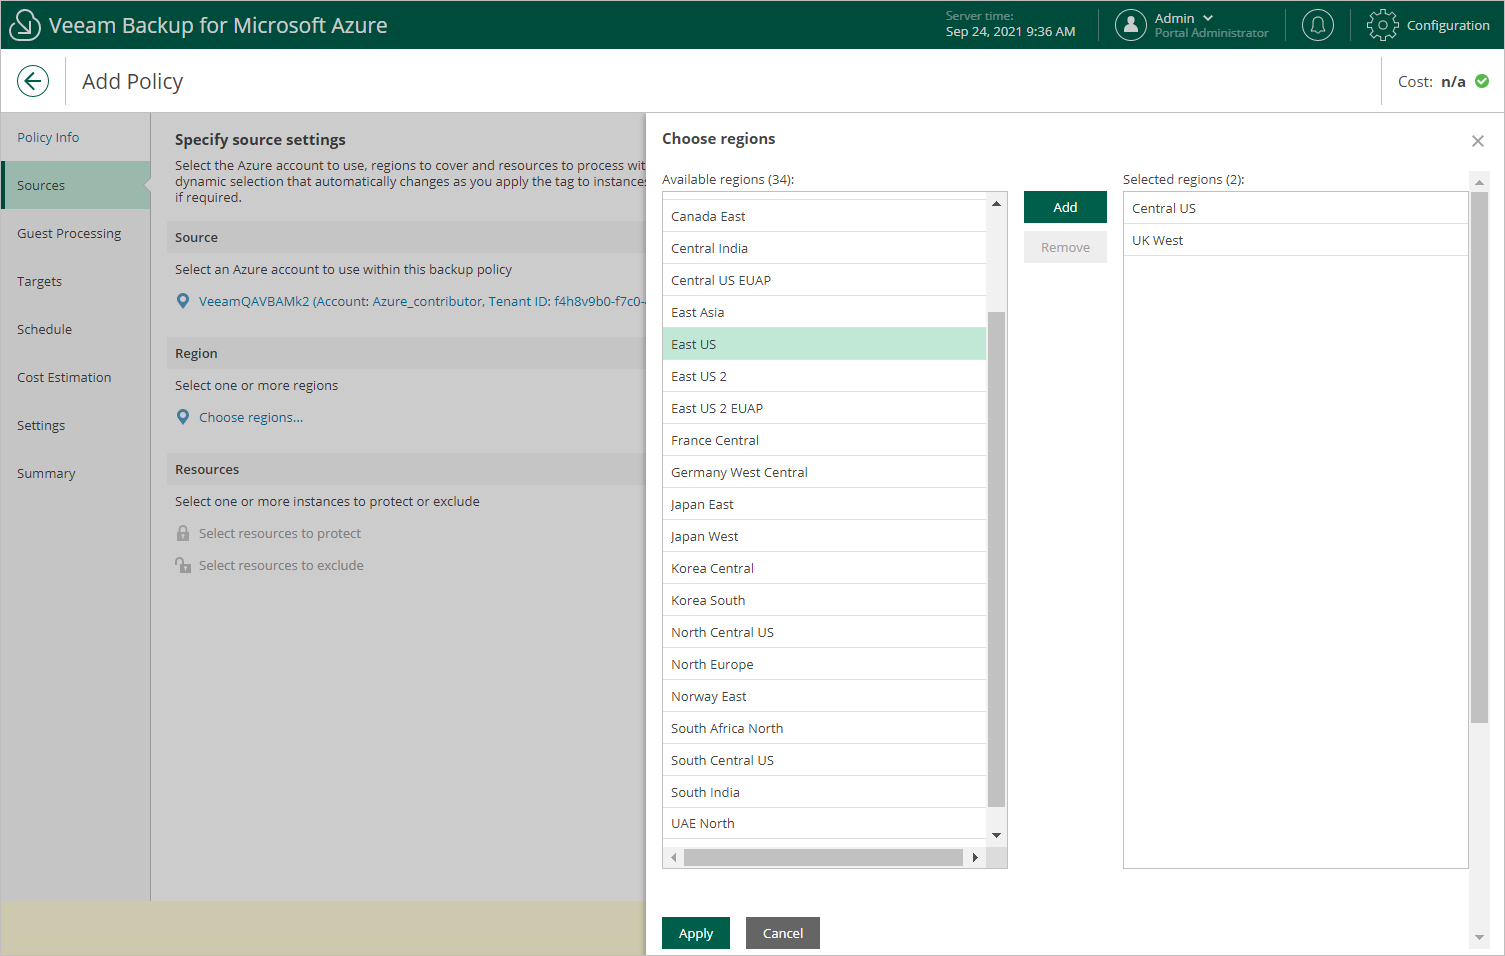Select Central US in selected regions
Image resolution: width=1505 pixels, height=956 pixels.
[1296, 208]
